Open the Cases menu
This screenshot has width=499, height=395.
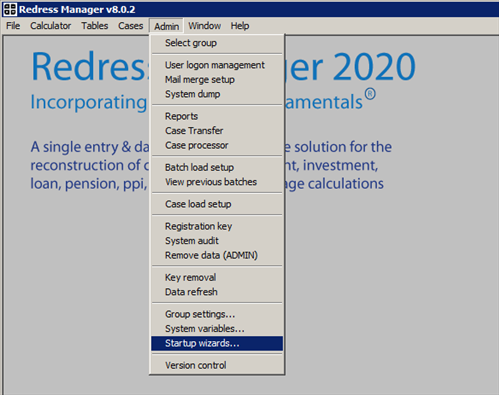point(130,26)
